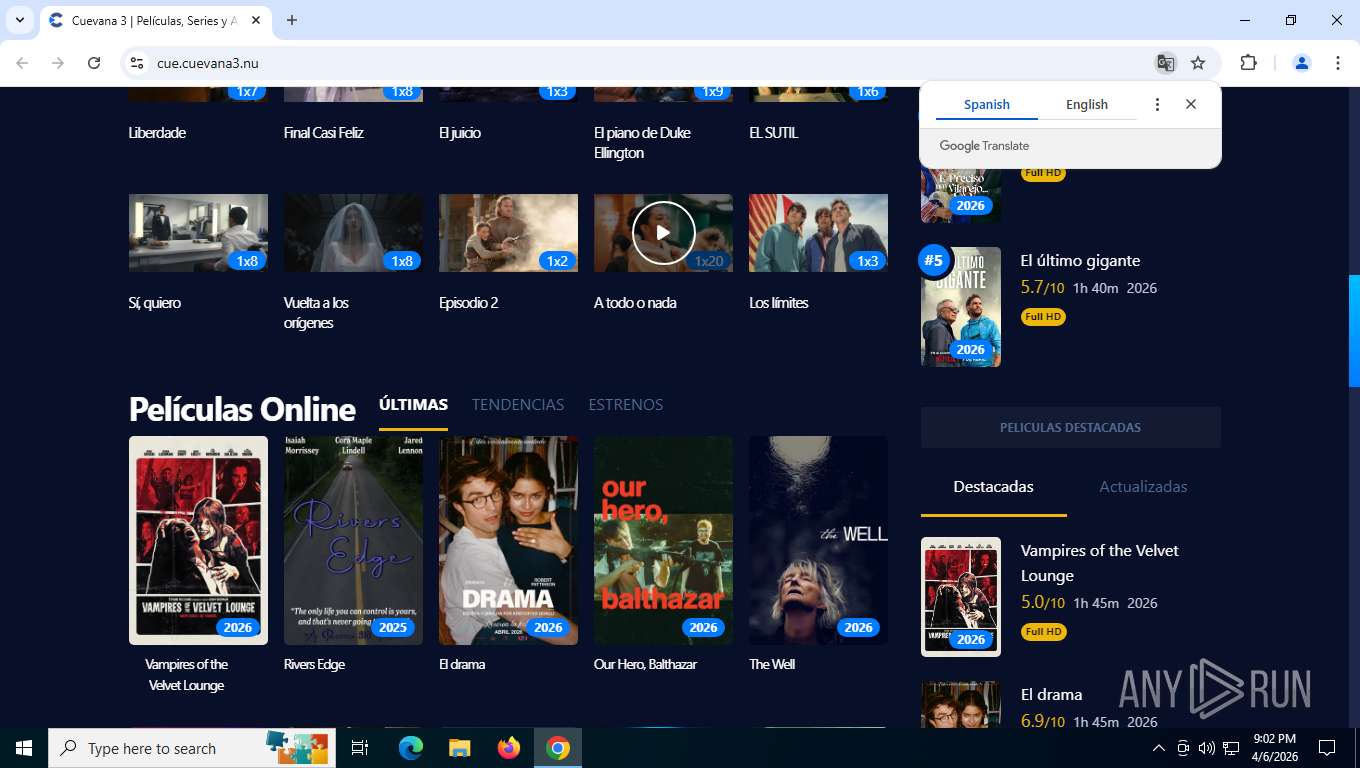The width and height of the screenshot is (1360, 768).
Task: Open the network tray icon
Action: tap(1231, 748)
